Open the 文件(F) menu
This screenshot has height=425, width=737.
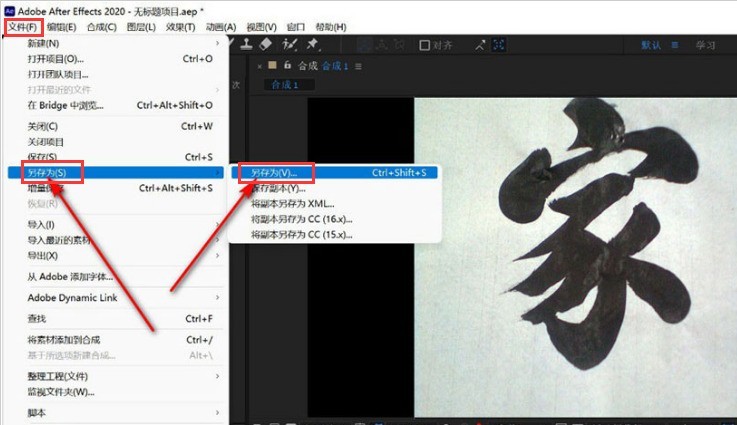point(23,27)
